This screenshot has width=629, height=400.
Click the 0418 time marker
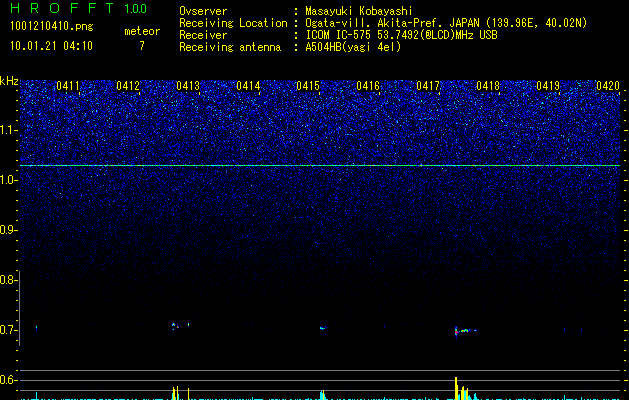[488, 86]
